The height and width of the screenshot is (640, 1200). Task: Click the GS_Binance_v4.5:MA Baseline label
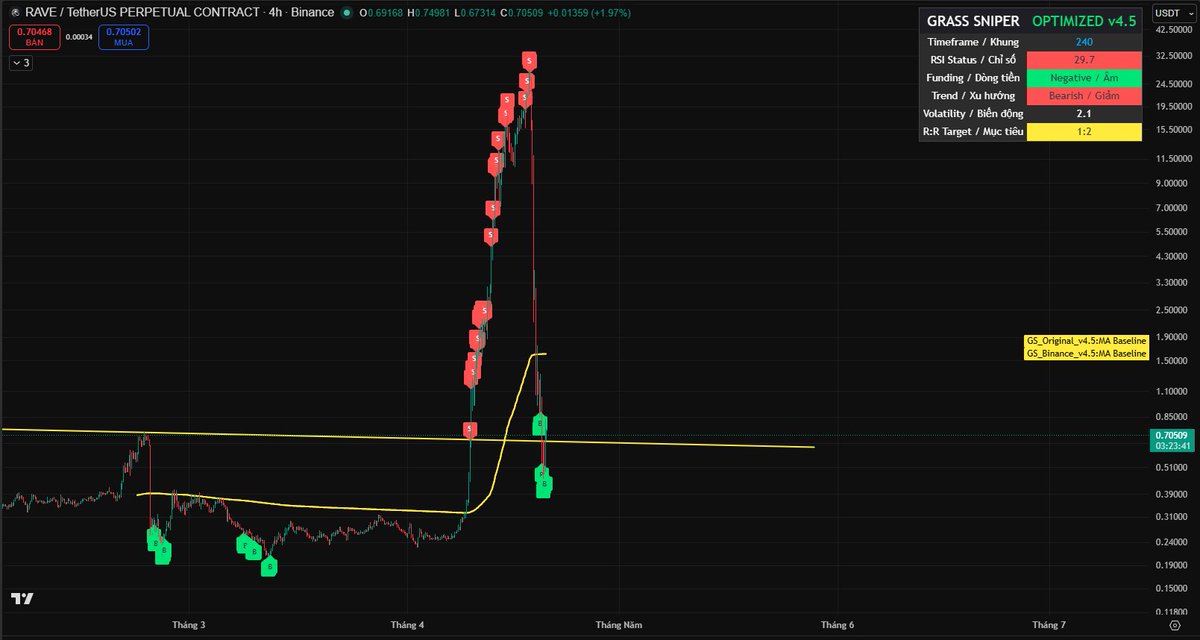tap(1086, 354)
